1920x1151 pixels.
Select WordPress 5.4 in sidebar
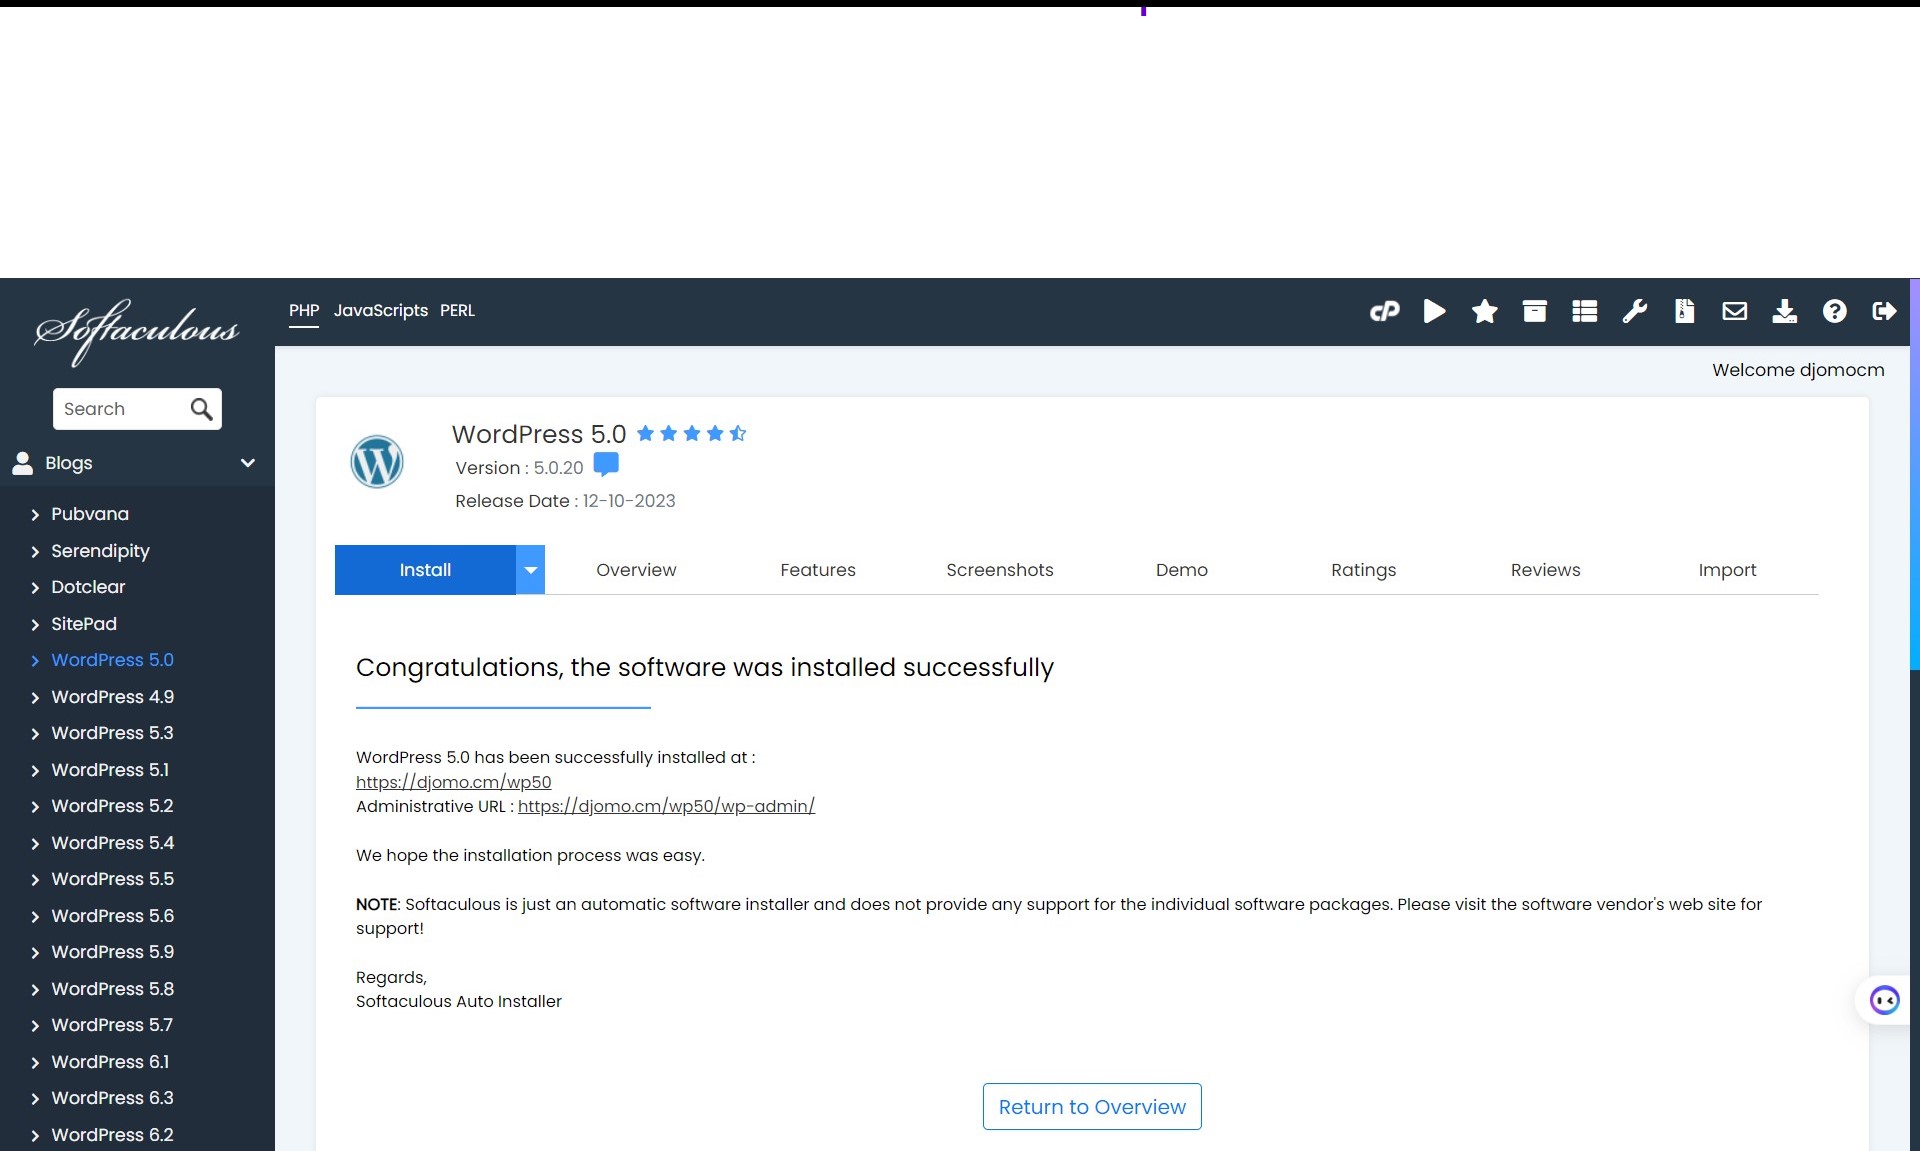pos(112,843)
